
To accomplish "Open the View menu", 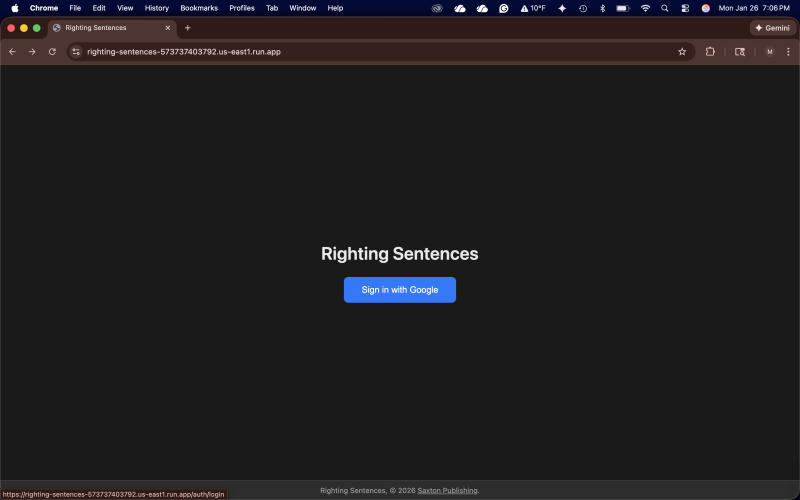I will tap(125, 8).
